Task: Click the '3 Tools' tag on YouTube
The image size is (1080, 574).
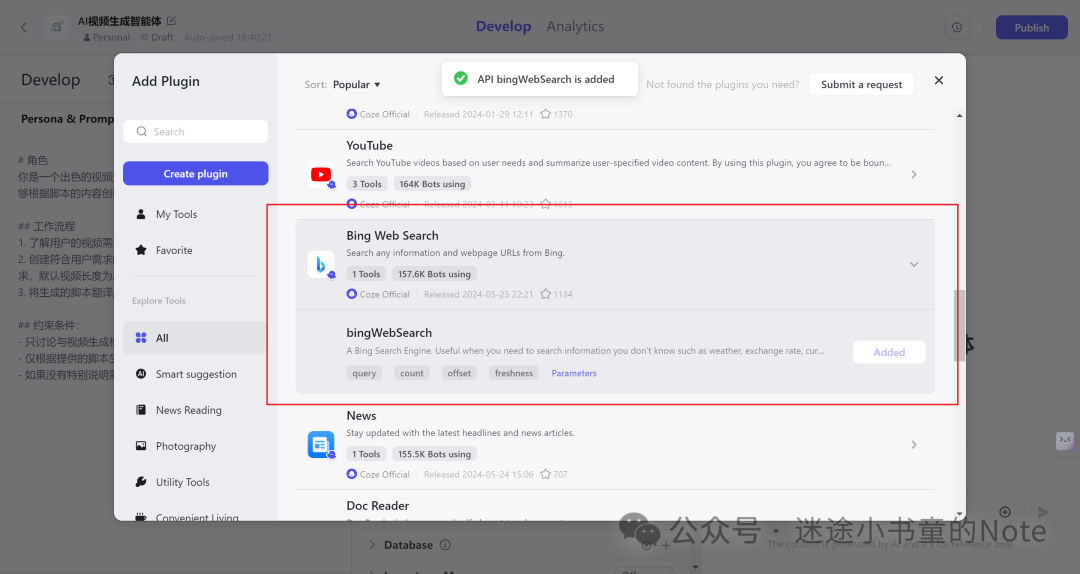Action: (366, 184)
